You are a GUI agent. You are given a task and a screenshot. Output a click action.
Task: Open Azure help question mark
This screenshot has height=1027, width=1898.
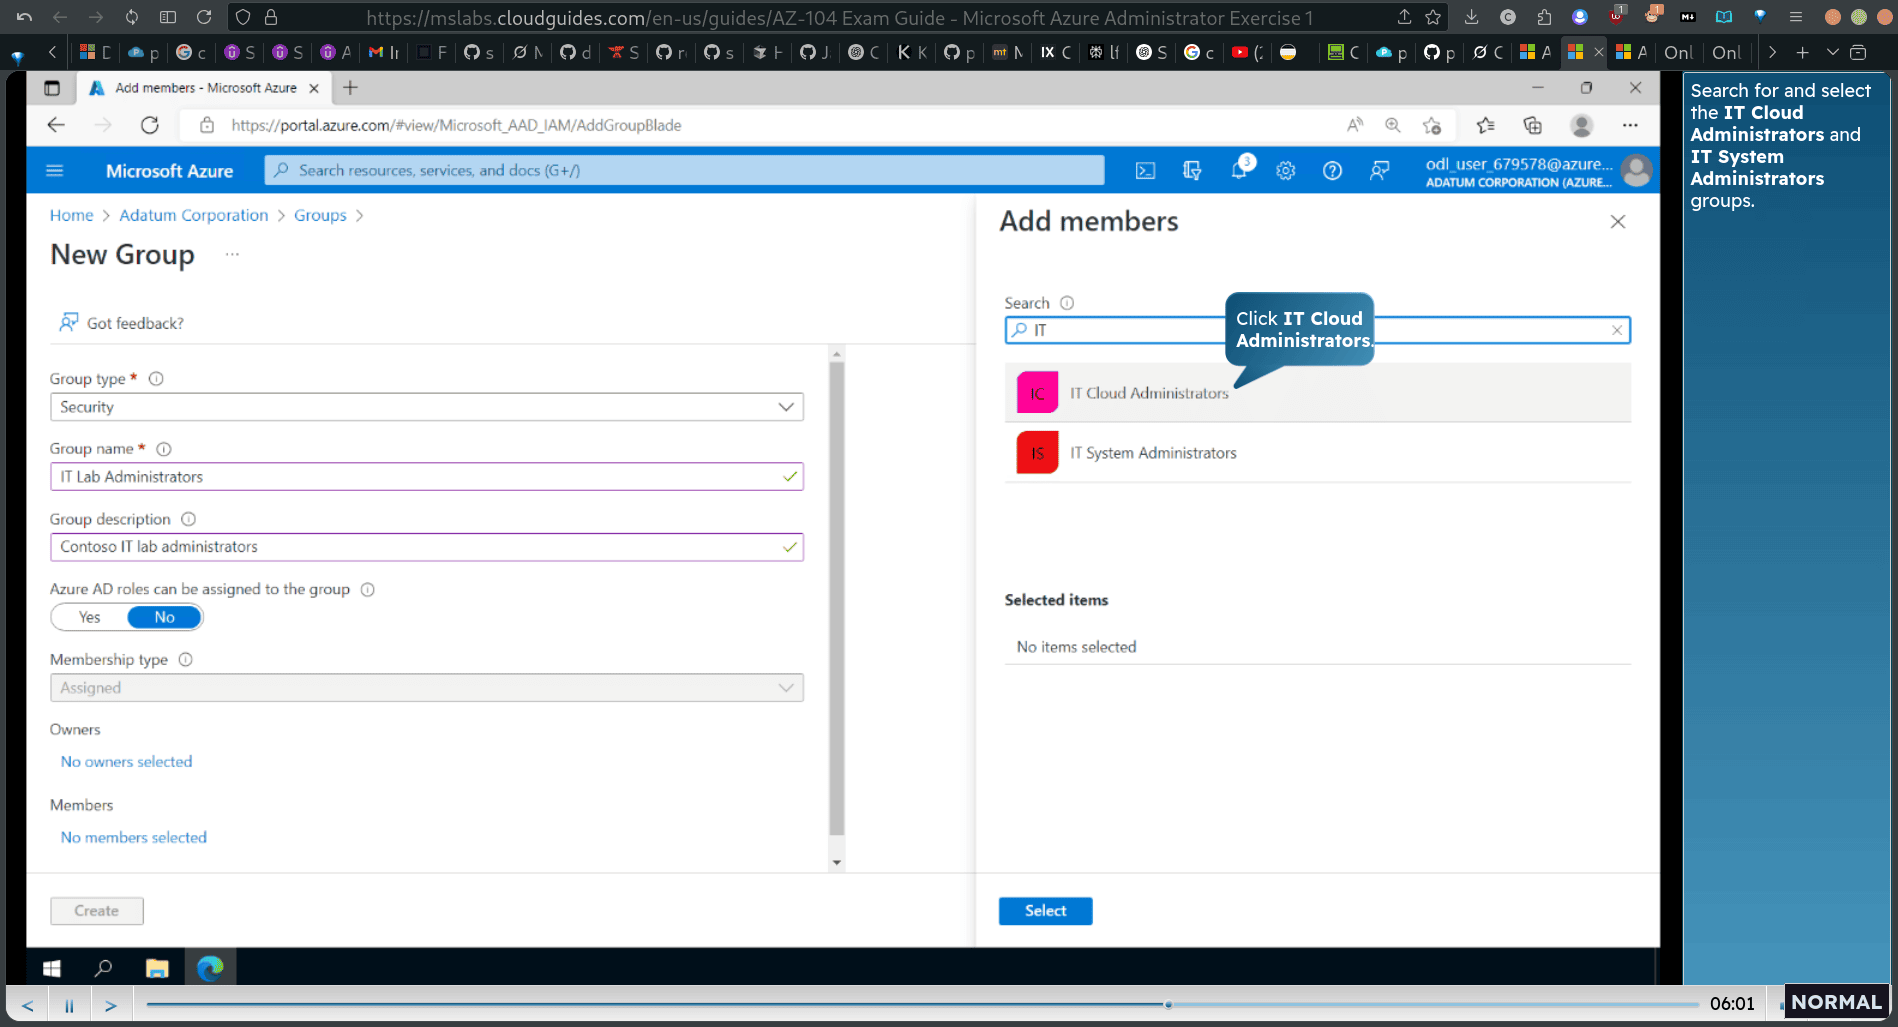(x=1332, y=171)
